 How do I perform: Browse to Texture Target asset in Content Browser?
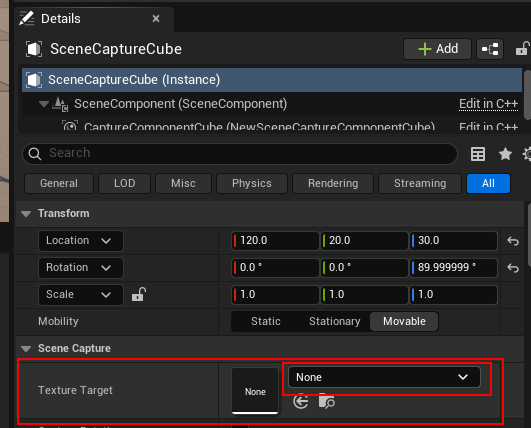[x=326, y=401]
